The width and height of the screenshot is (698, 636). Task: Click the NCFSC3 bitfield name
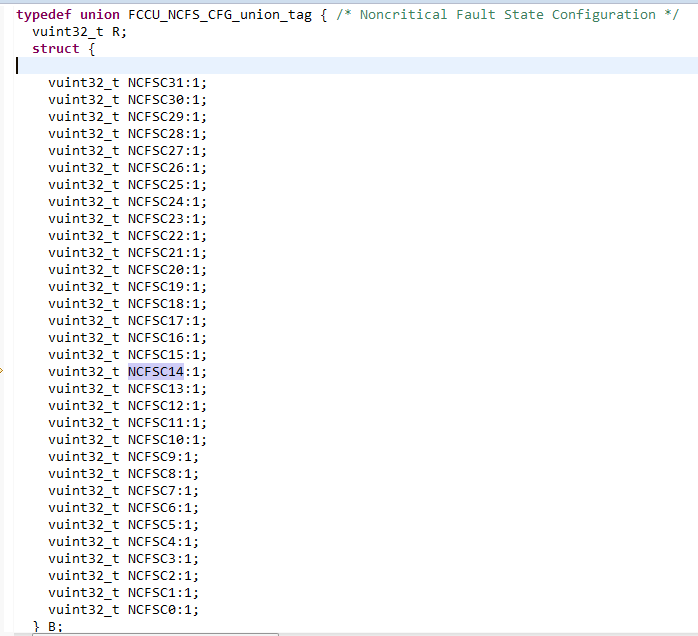[x=152, y=559]
